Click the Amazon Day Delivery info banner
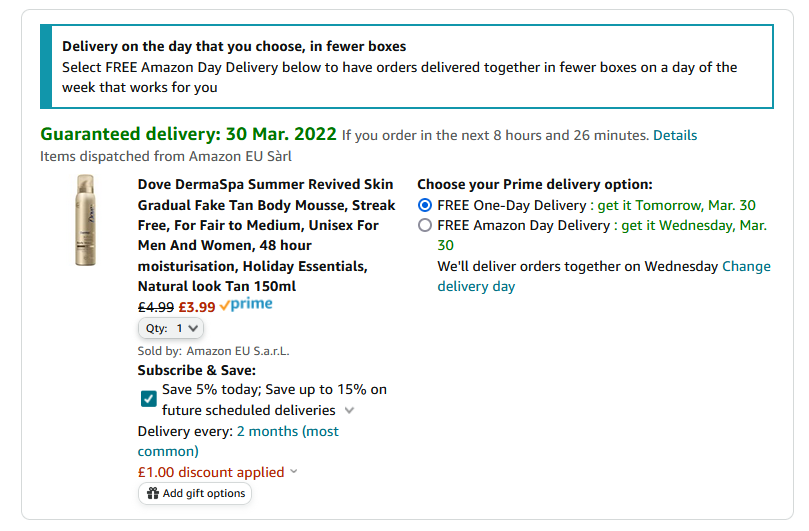 tap(407, 67)
